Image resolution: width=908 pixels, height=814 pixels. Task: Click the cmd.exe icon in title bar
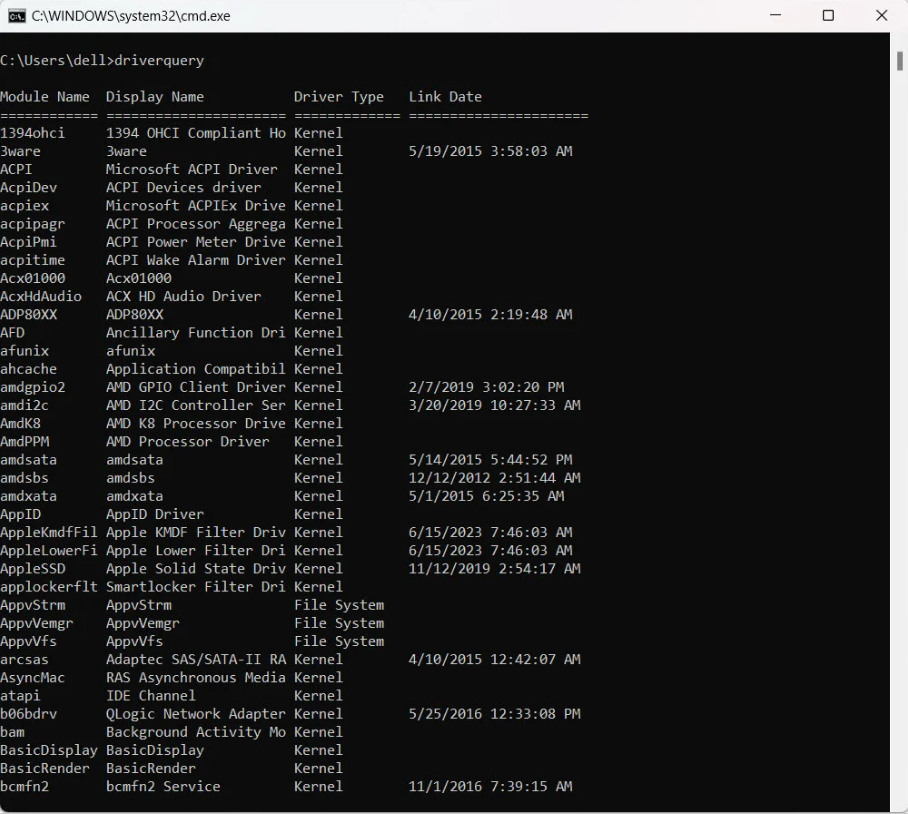coord(17,16)
